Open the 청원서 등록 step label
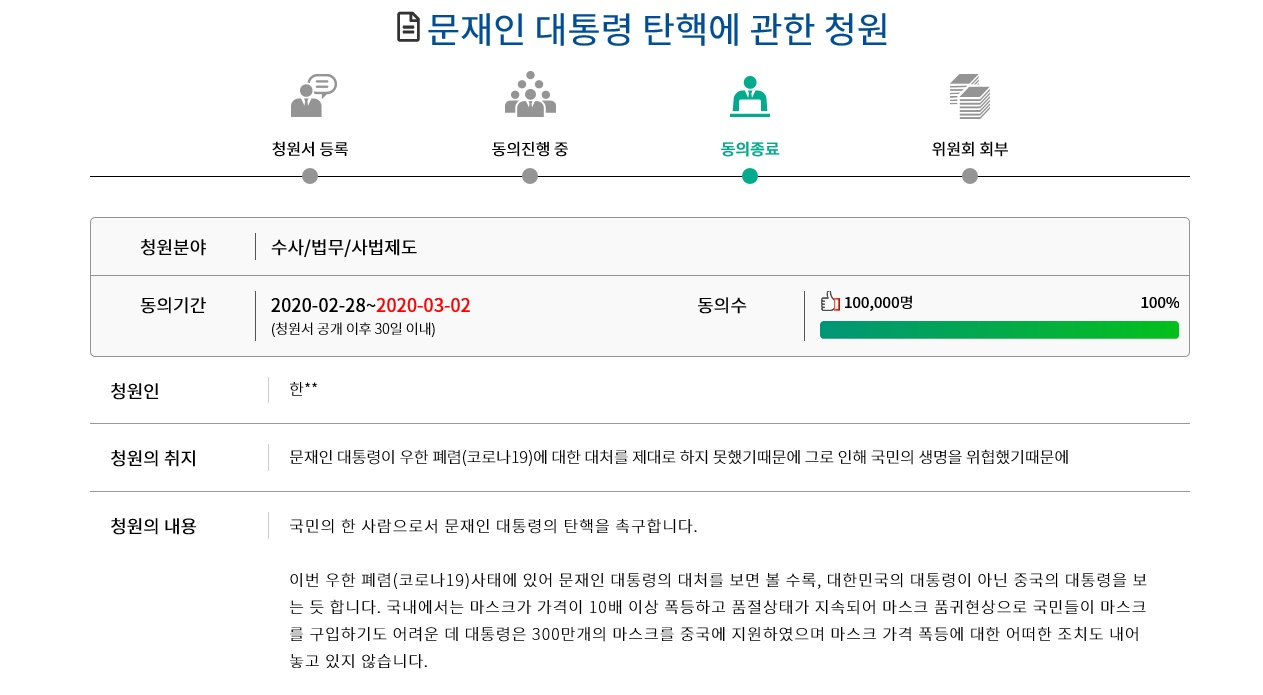This screenshot has width=1263, height=695. pyautogui.click(x=310, y=149)
